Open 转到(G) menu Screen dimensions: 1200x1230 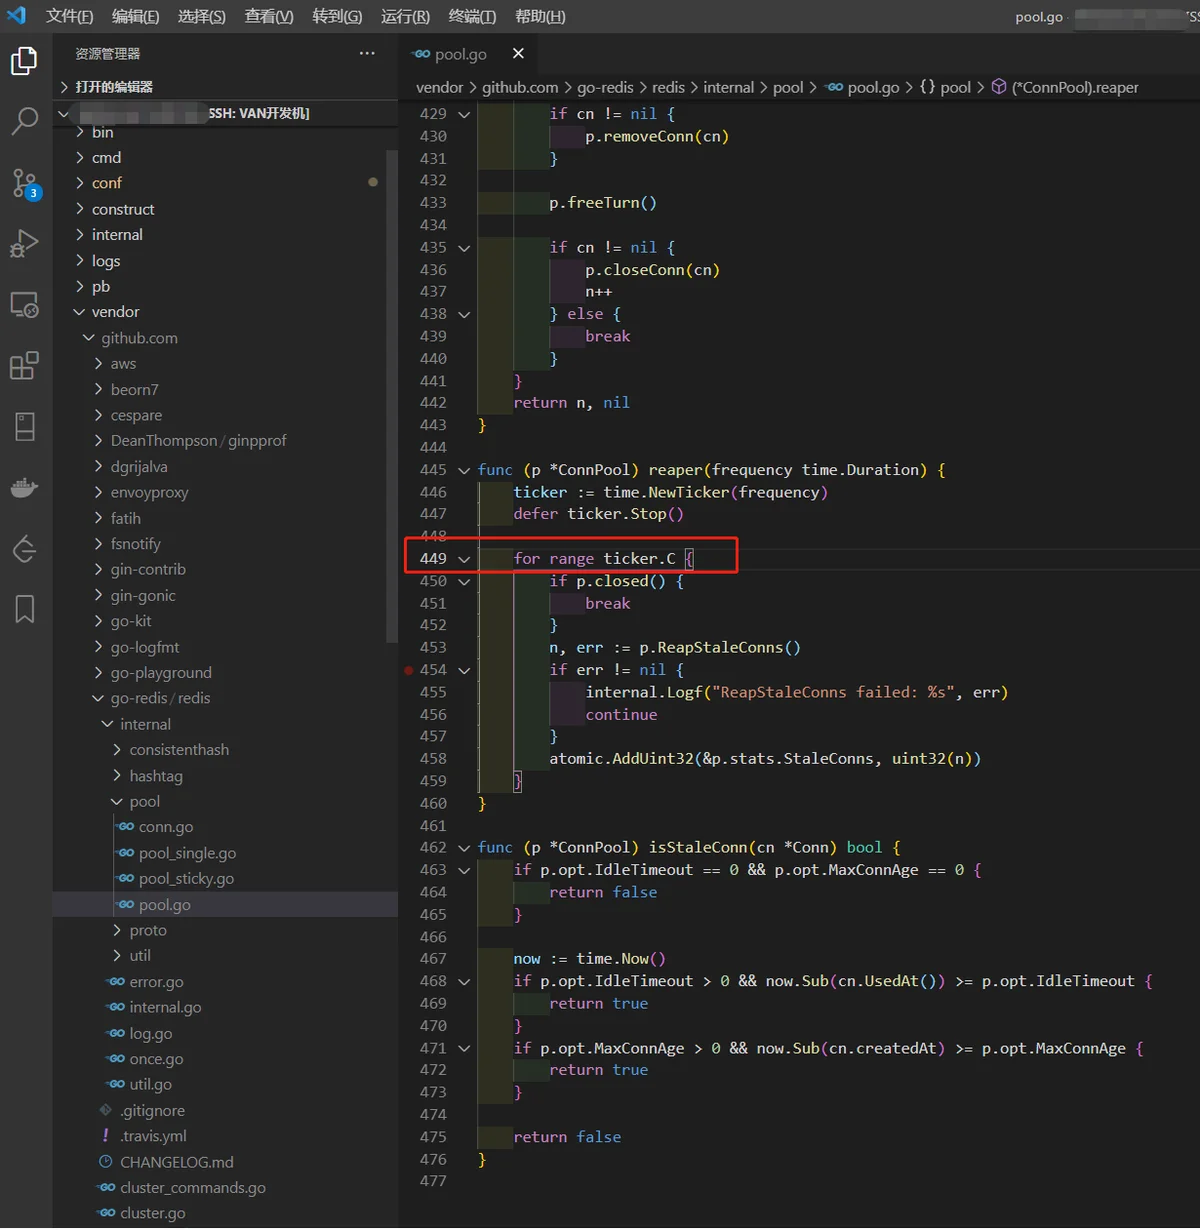tap(337, 16)
